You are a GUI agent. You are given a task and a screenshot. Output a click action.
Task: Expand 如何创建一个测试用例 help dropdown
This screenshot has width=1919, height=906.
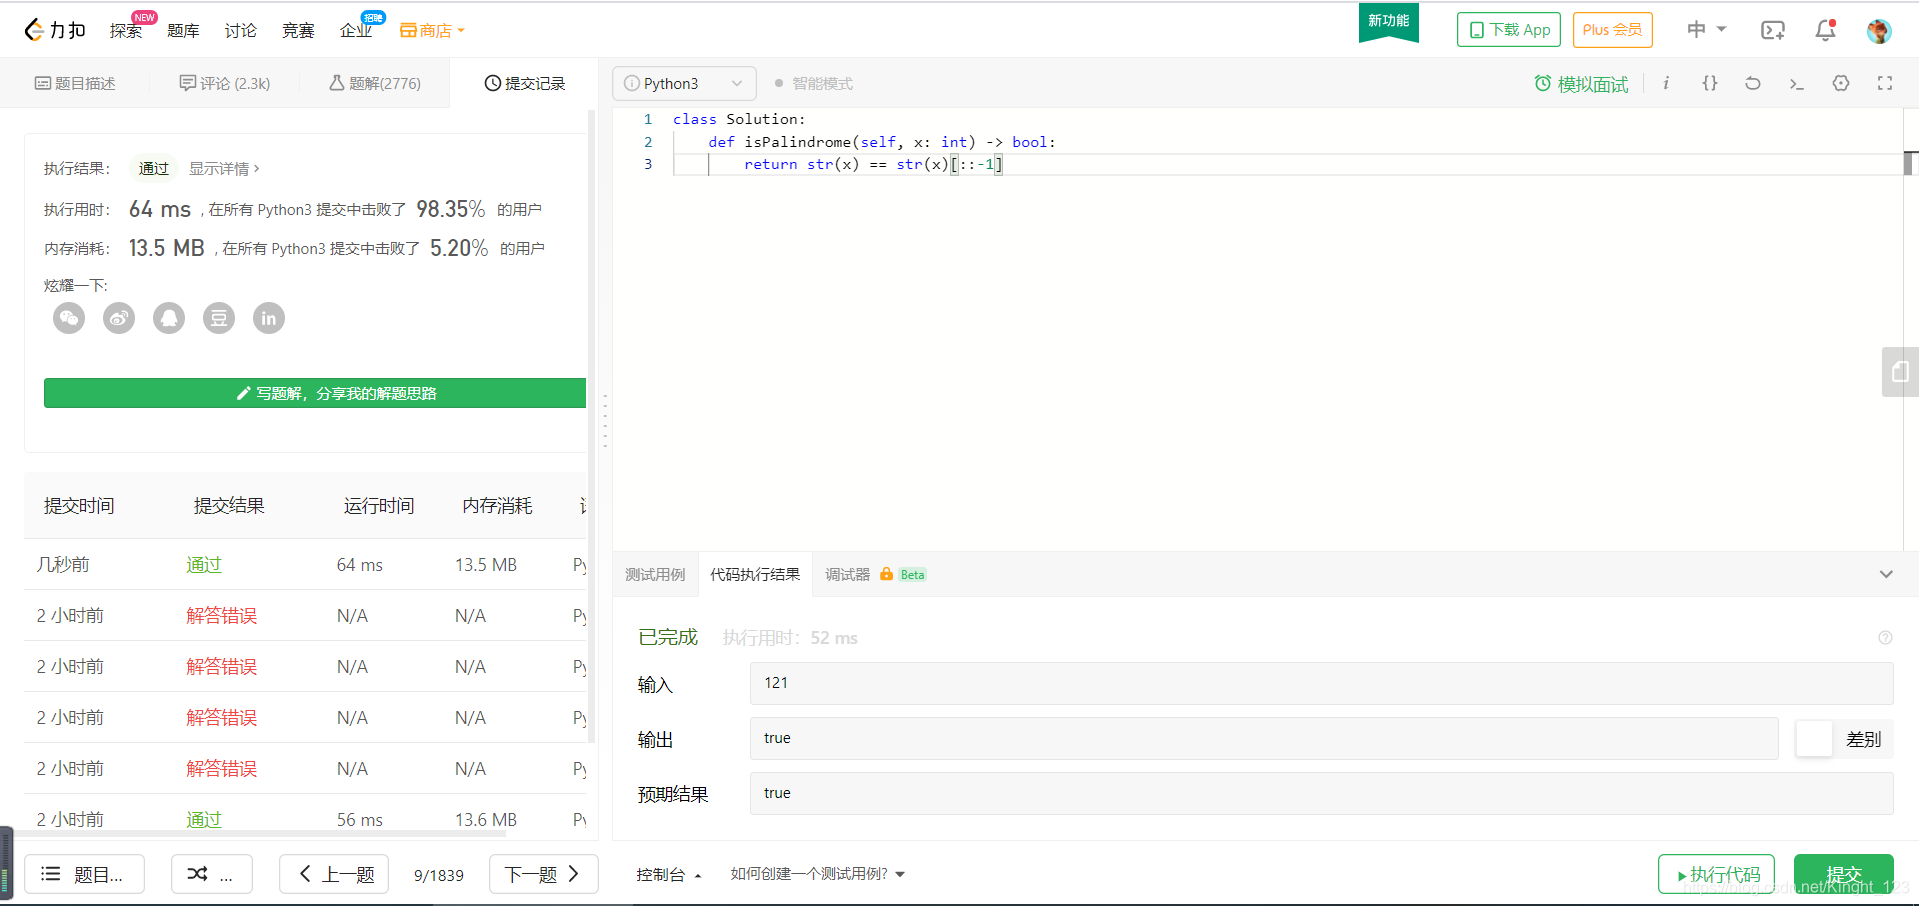(818, 874)
